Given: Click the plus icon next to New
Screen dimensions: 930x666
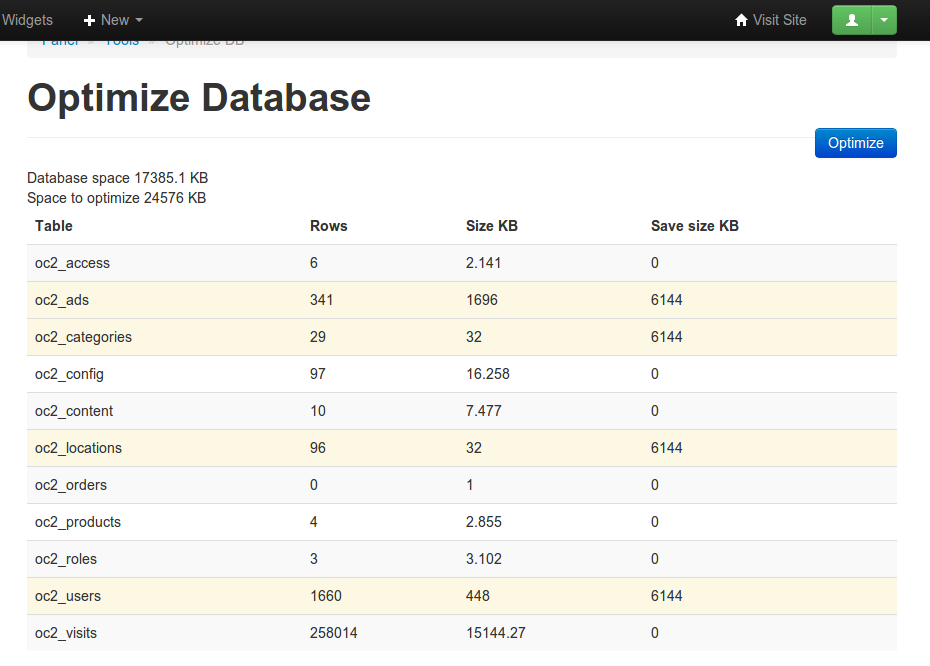Looking at the screenshot, I should pos(89,20).
